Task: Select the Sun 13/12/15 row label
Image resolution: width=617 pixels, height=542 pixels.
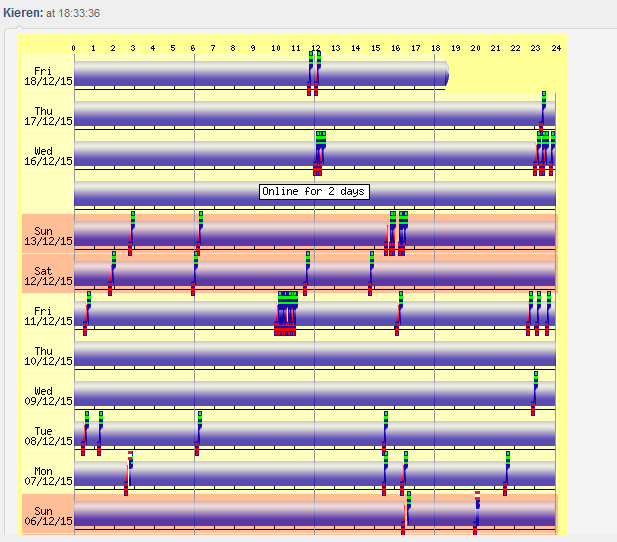Action: point(48,236)
